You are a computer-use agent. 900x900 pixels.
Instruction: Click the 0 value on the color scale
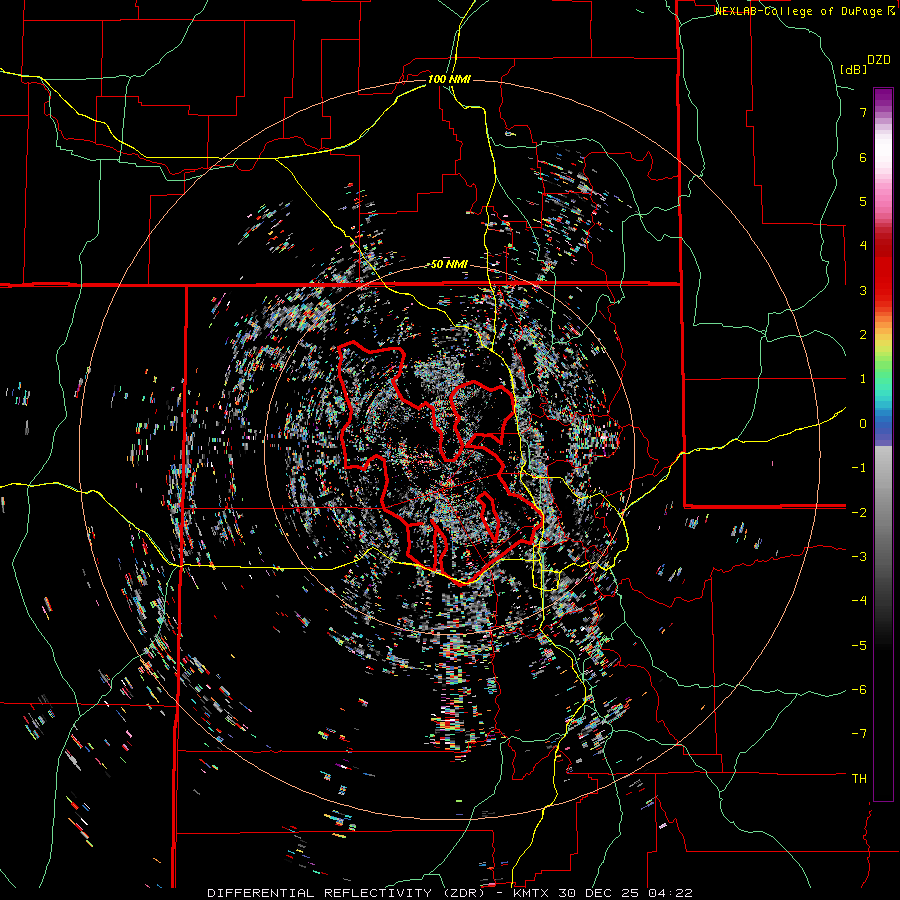[863, 424]
